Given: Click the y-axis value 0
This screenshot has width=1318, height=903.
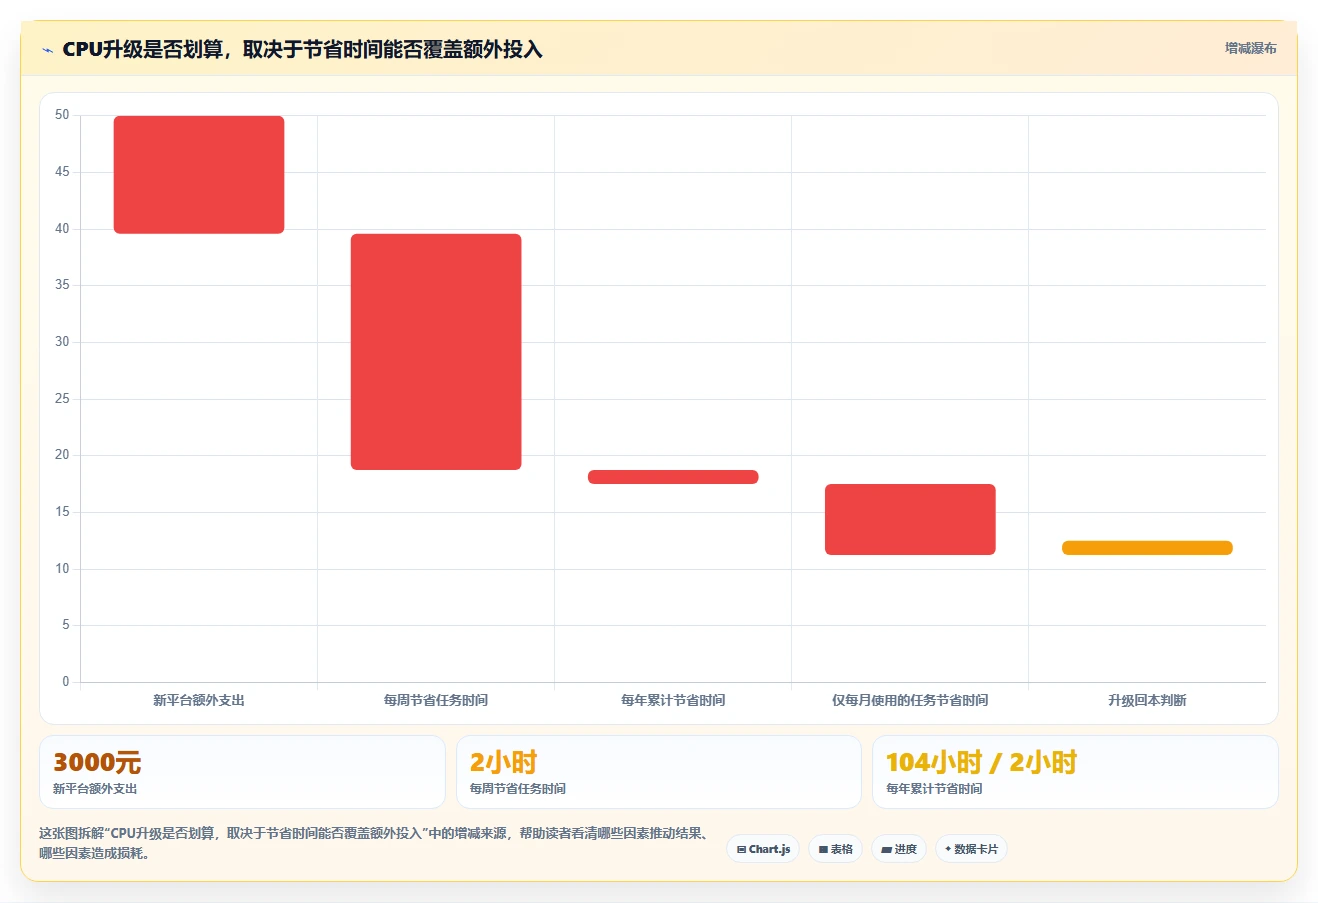Looking at the screenshot, I should 66,682.
